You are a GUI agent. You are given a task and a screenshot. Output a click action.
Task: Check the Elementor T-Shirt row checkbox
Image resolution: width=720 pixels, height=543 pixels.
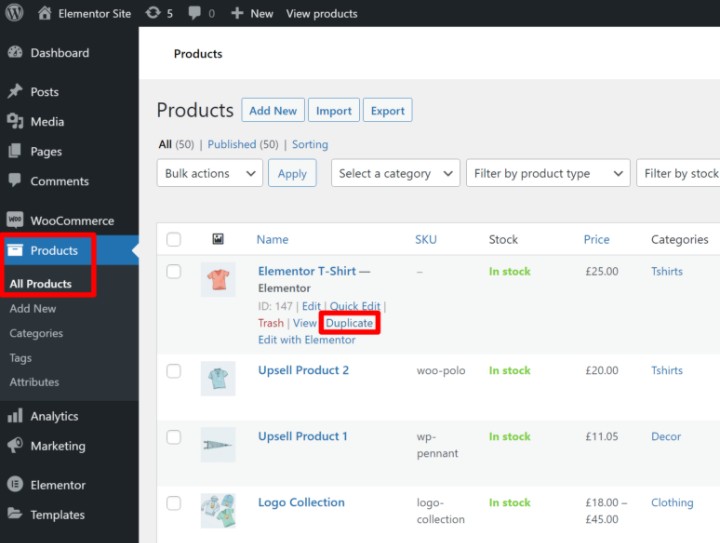tap(174, 272)
